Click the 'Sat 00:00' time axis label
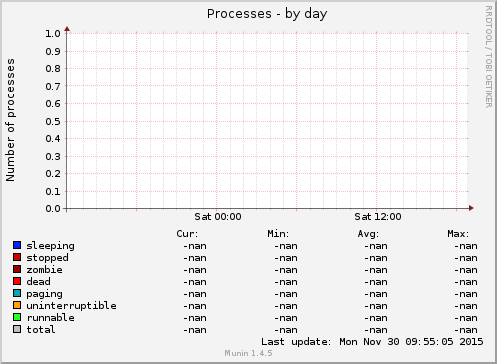The image size is (497, 364). click(x=218, y=217)
